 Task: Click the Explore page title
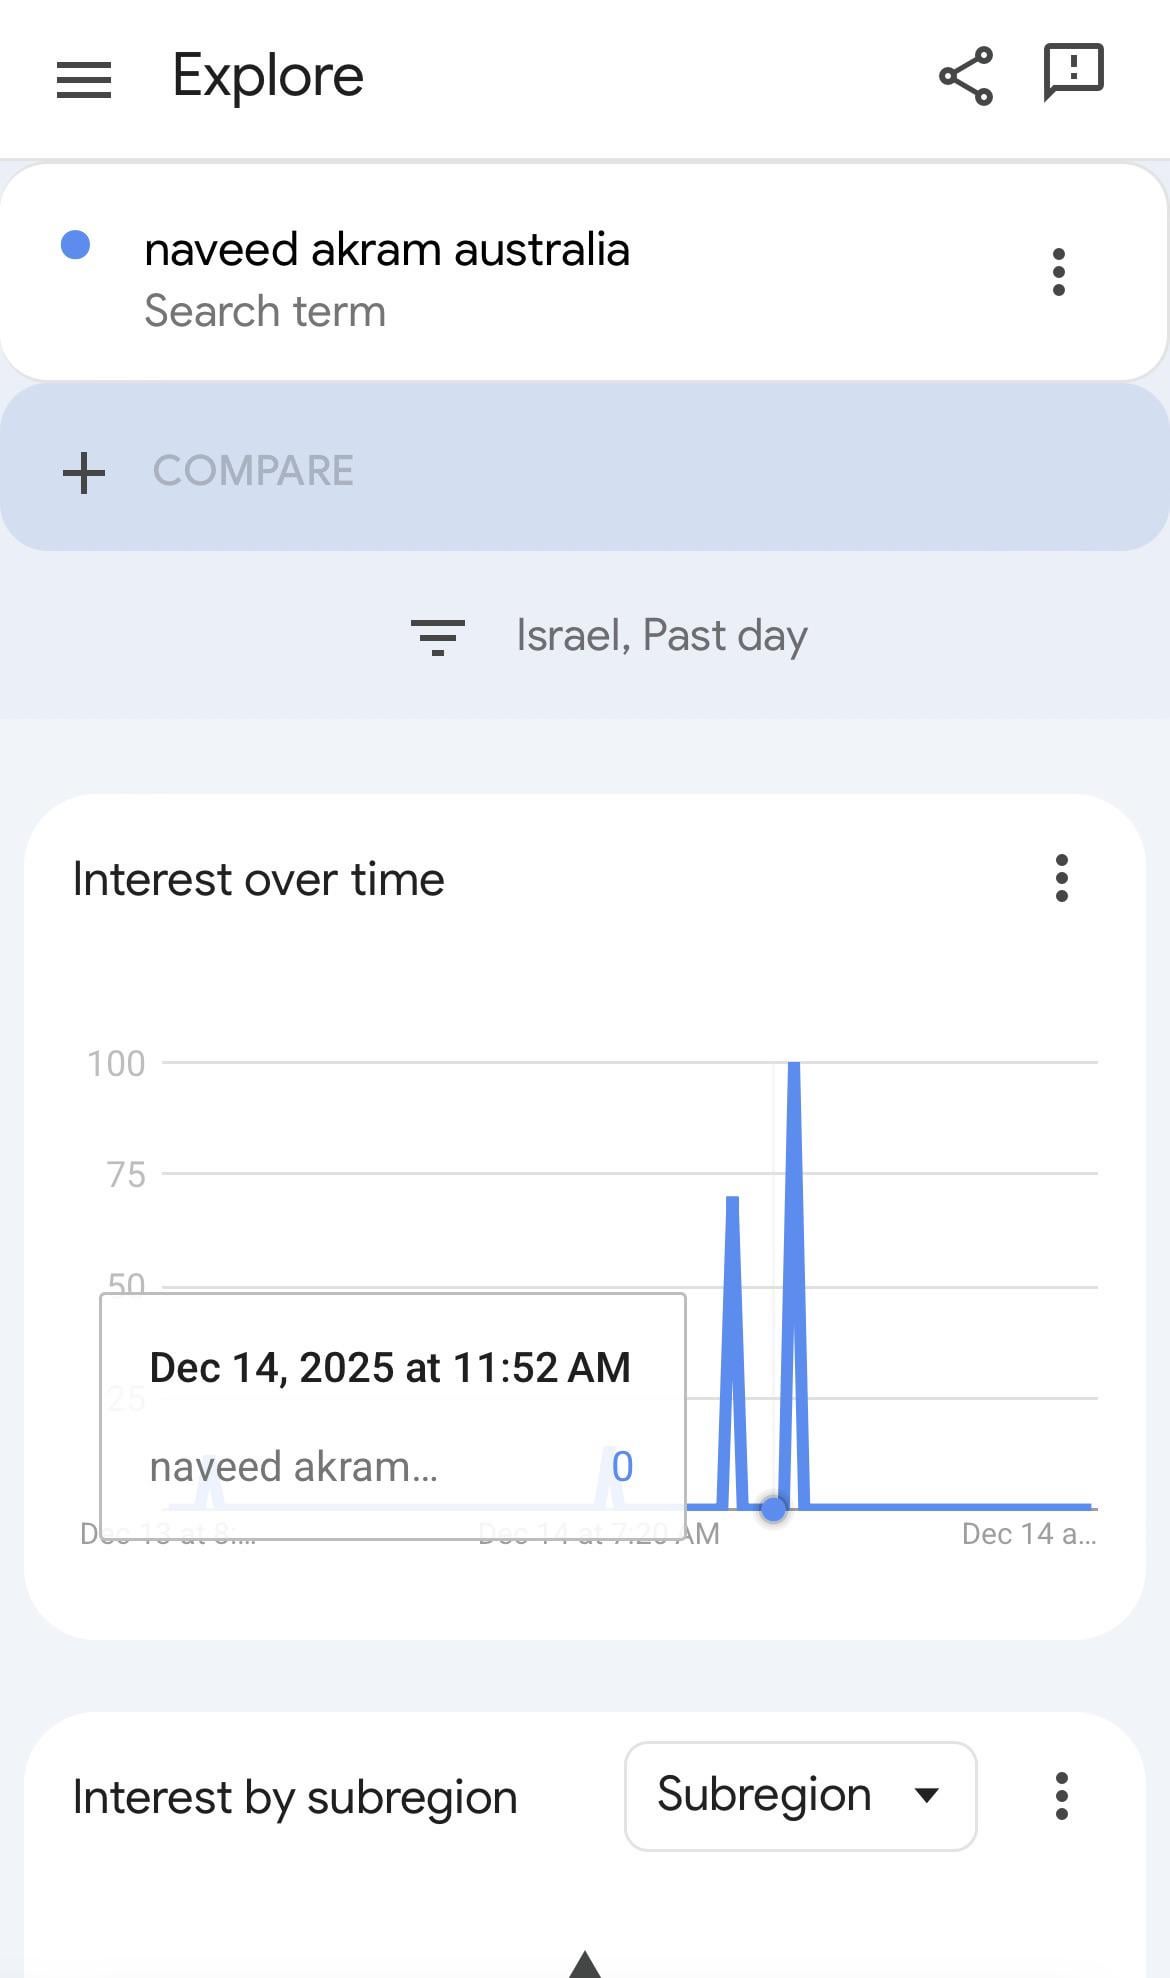268,76
